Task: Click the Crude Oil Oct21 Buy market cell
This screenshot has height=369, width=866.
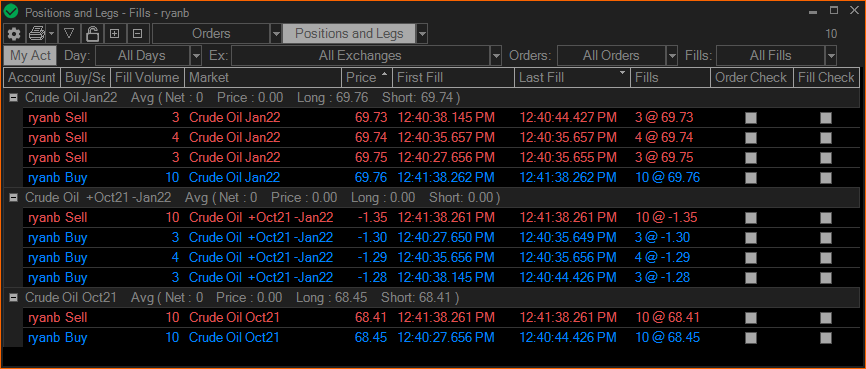Action: [234, 338]
